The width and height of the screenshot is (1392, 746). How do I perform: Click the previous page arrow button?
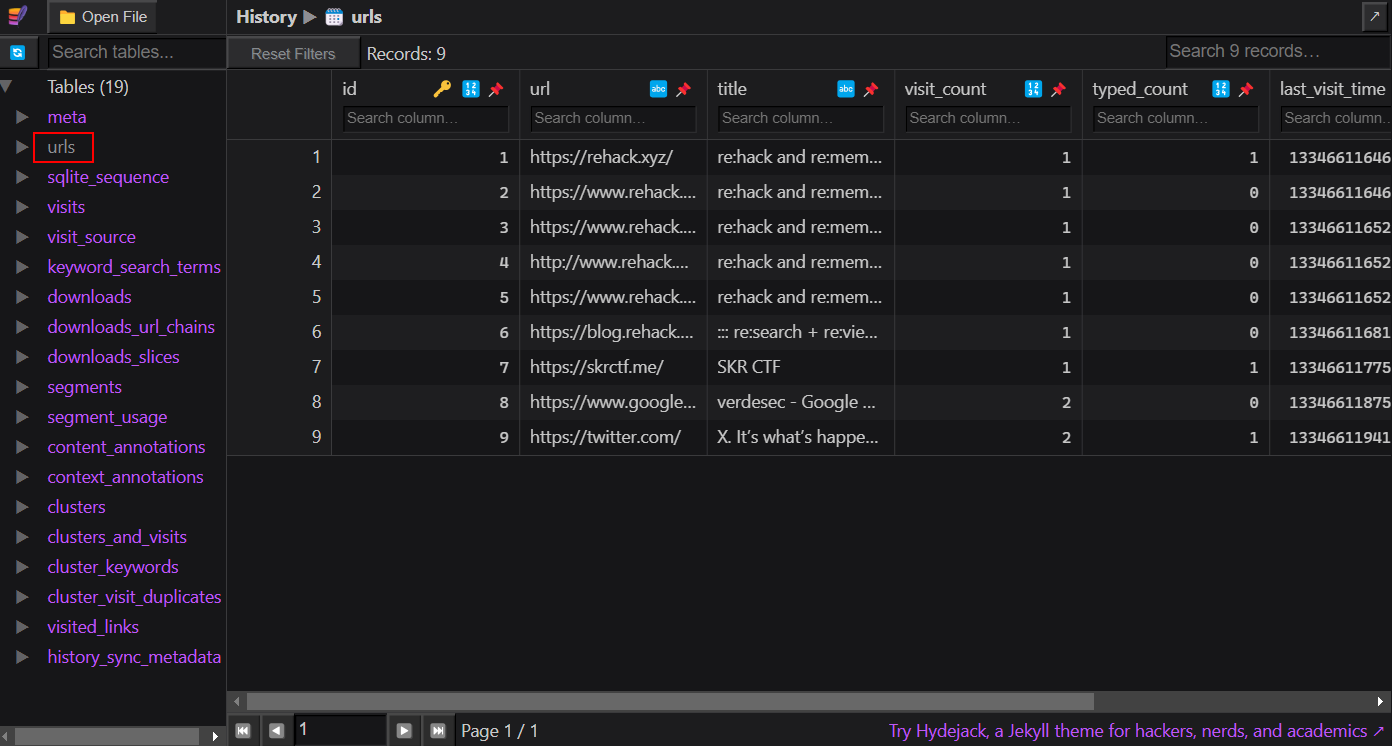point(276,731)
